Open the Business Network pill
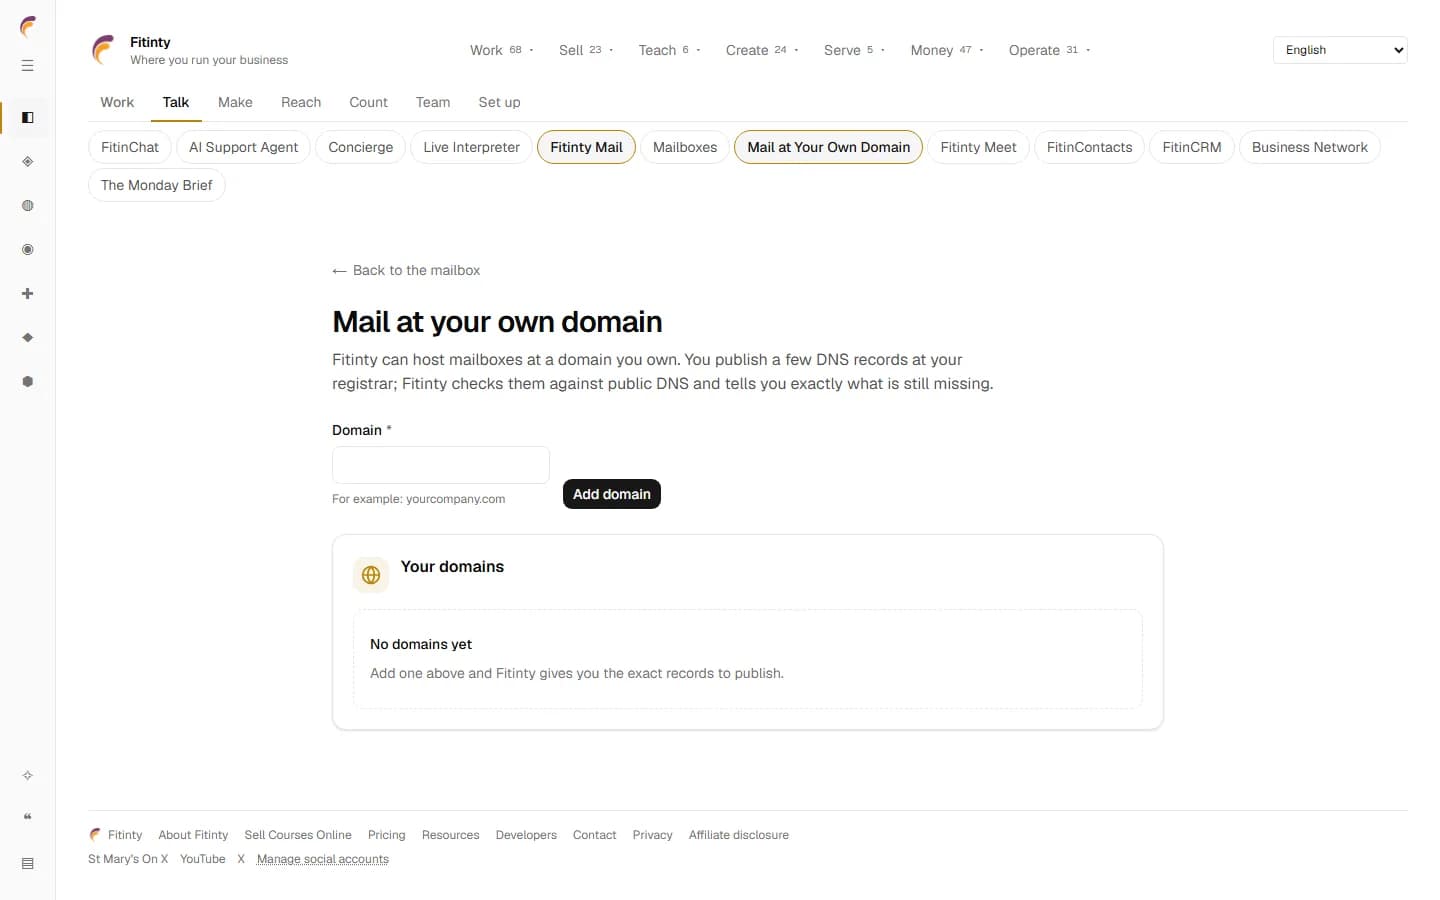Screen dimensions: 1440x900 (1309, 147)
